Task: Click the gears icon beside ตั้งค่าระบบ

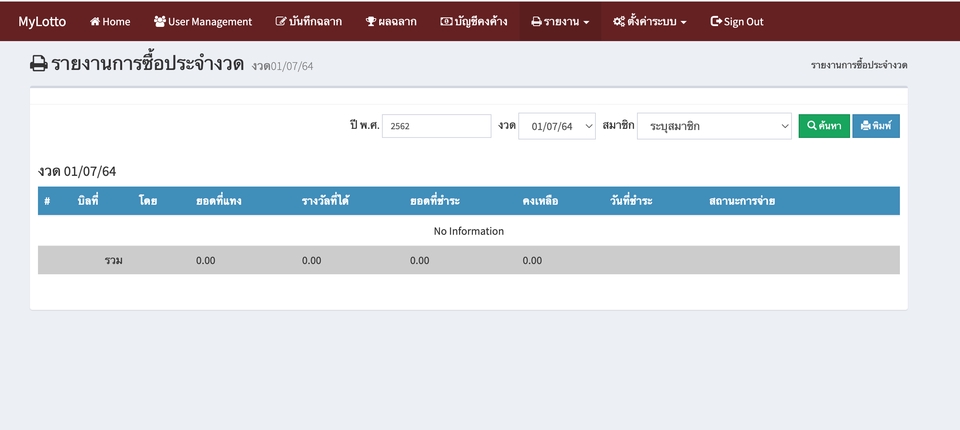Action: click(x=619, y=21)
